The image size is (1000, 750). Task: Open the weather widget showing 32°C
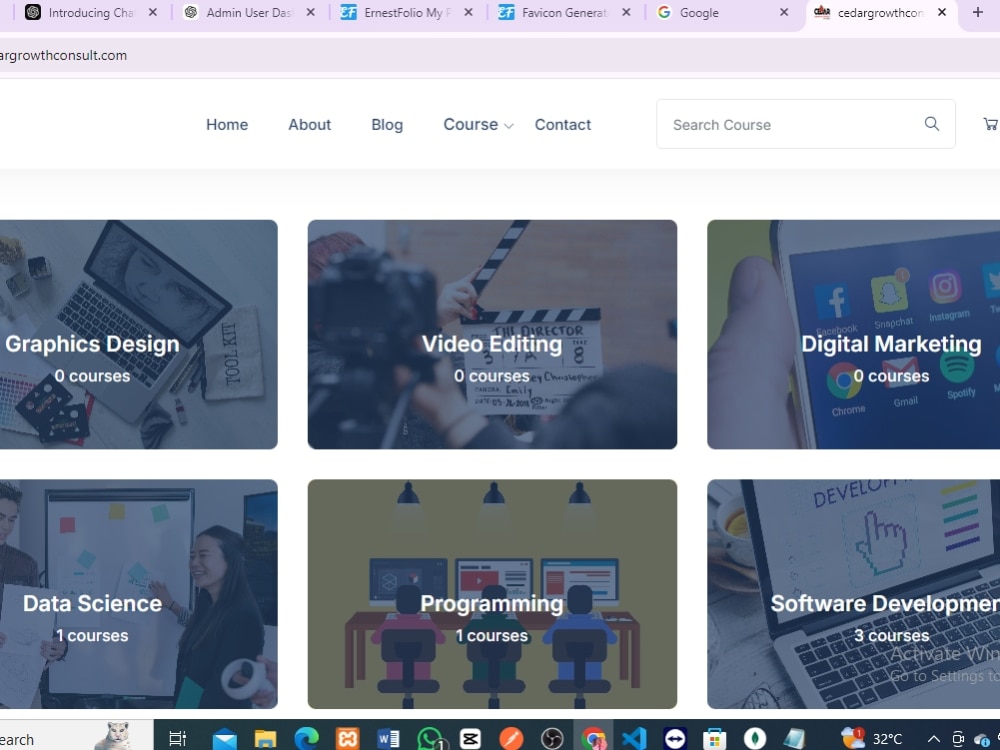click(x=871, y=739)
